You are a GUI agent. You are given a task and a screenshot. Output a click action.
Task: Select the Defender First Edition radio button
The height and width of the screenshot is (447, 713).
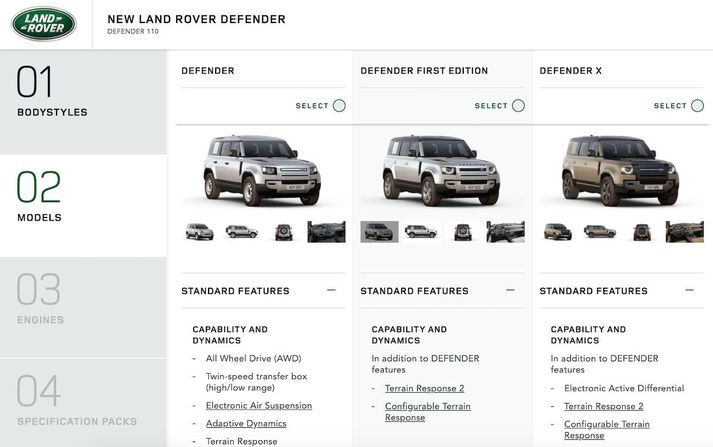pyautogui.click(x=518, y=105)
